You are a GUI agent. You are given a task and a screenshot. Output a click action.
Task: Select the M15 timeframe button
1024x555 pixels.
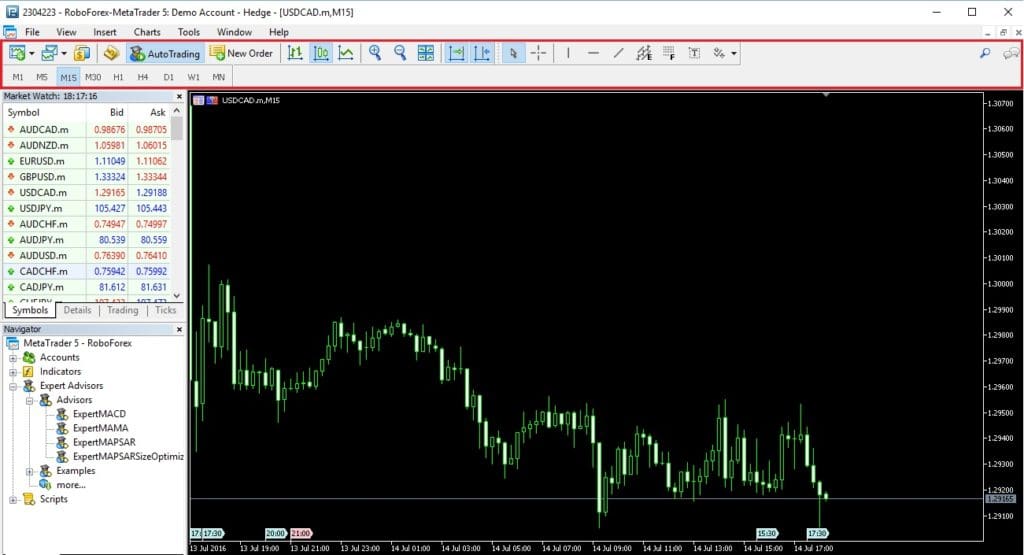coord(68,77)
